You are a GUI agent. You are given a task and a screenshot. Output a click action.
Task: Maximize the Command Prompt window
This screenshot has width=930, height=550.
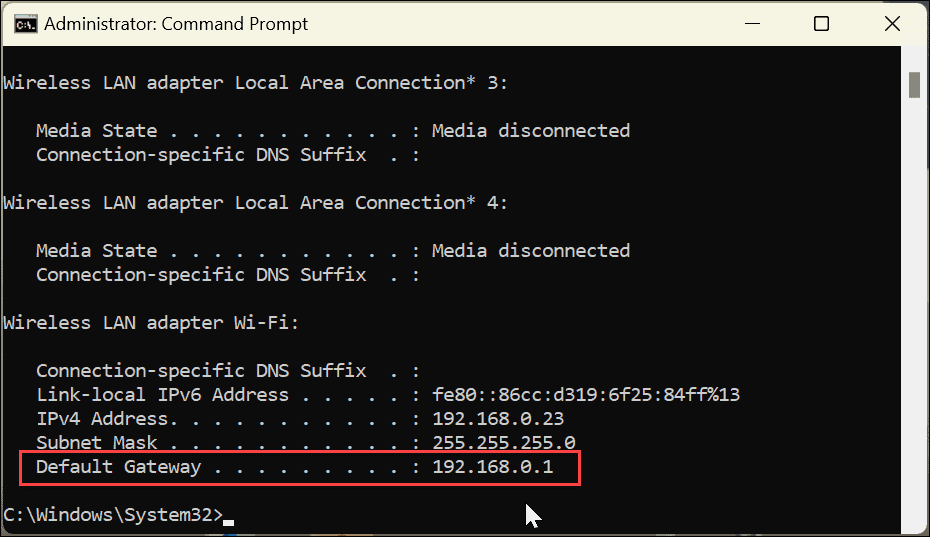[x=821, y=24]
